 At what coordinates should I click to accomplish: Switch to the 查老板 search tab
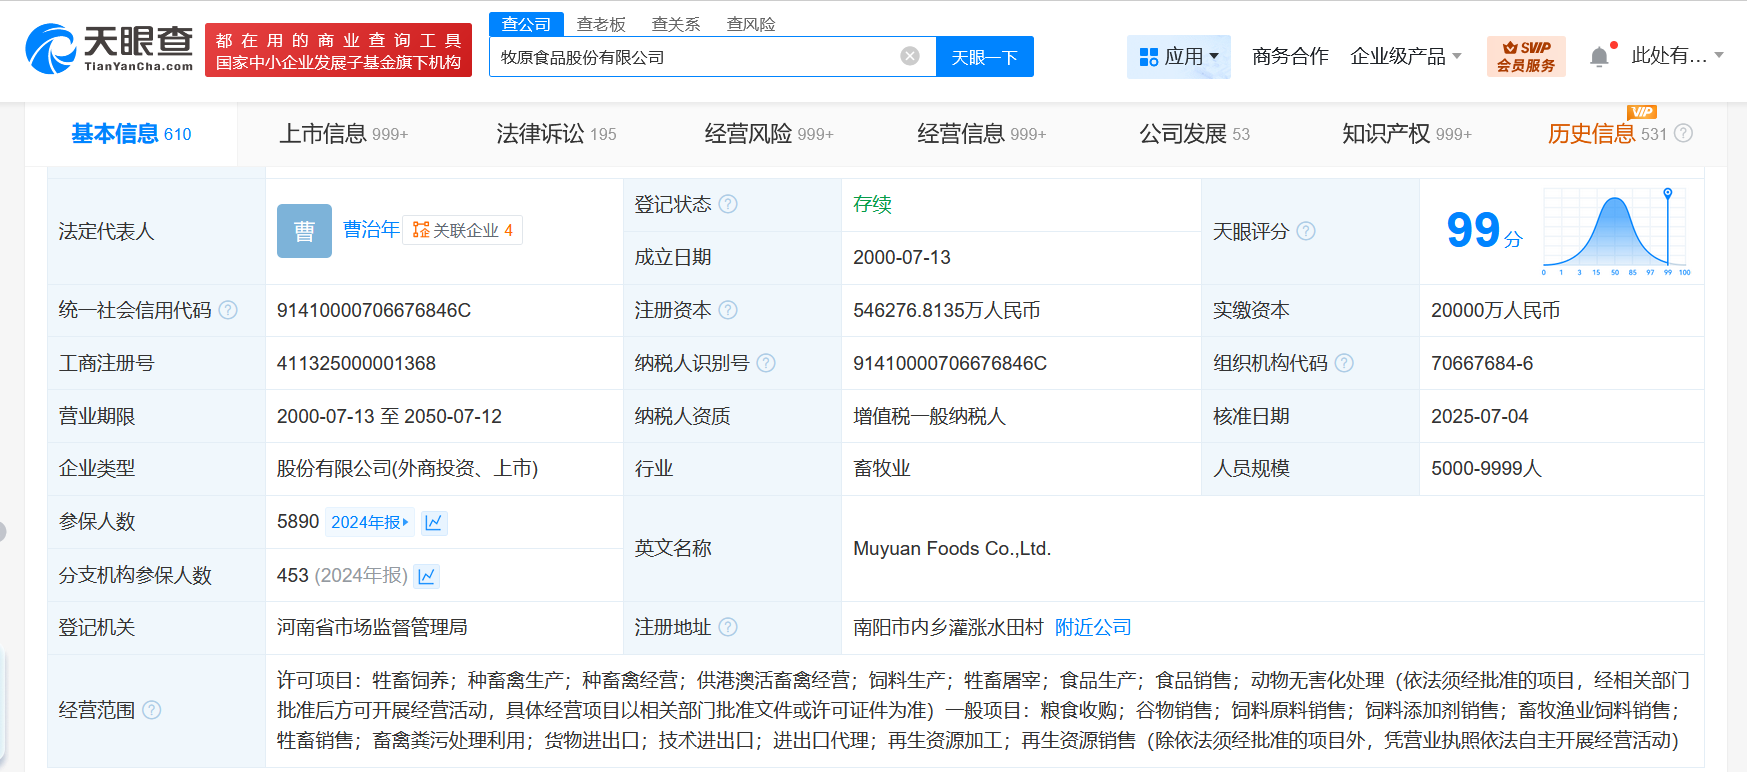(601, 24)
